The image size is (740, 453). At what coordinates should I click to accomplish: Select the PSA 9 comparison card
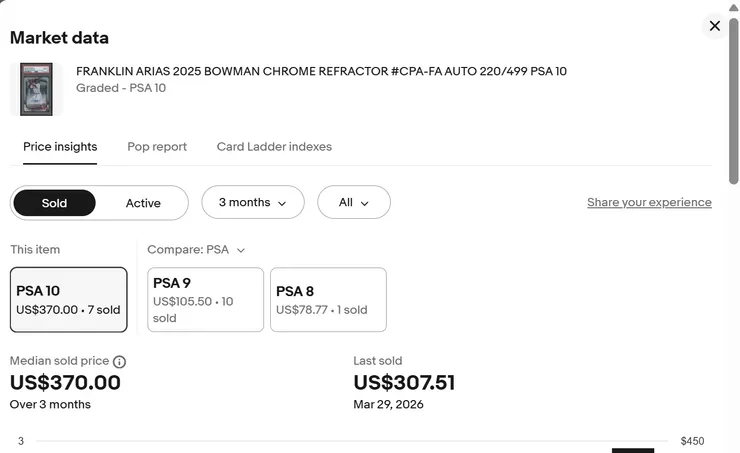click(x=205, y=299)
